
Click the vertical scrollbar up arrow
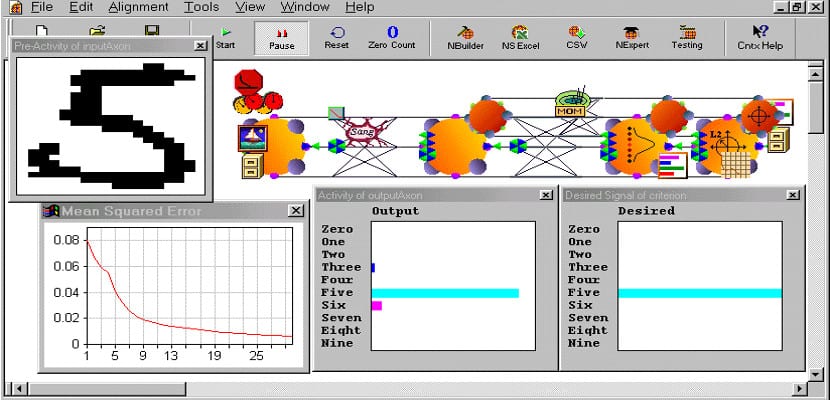[815, 74]
